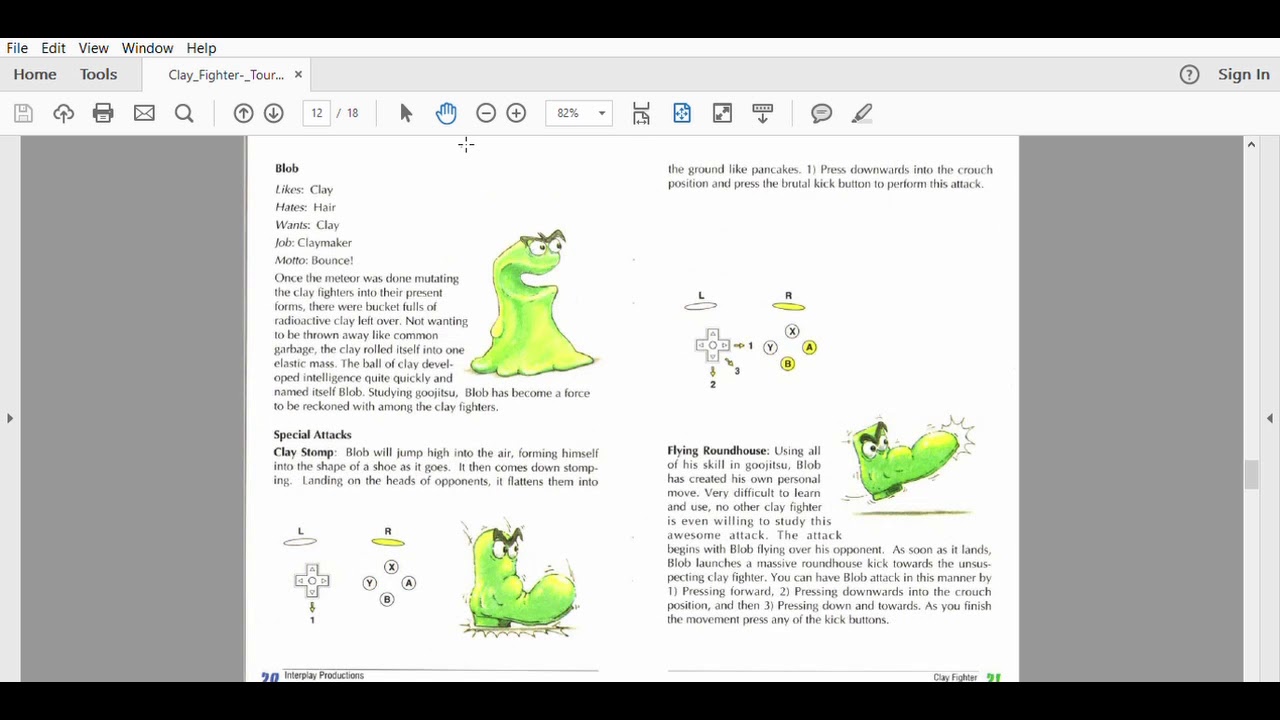Image resolution: width=1280 pixels, height=720 pixels.
Task: Print the document using printer icon
Action: 103,113
